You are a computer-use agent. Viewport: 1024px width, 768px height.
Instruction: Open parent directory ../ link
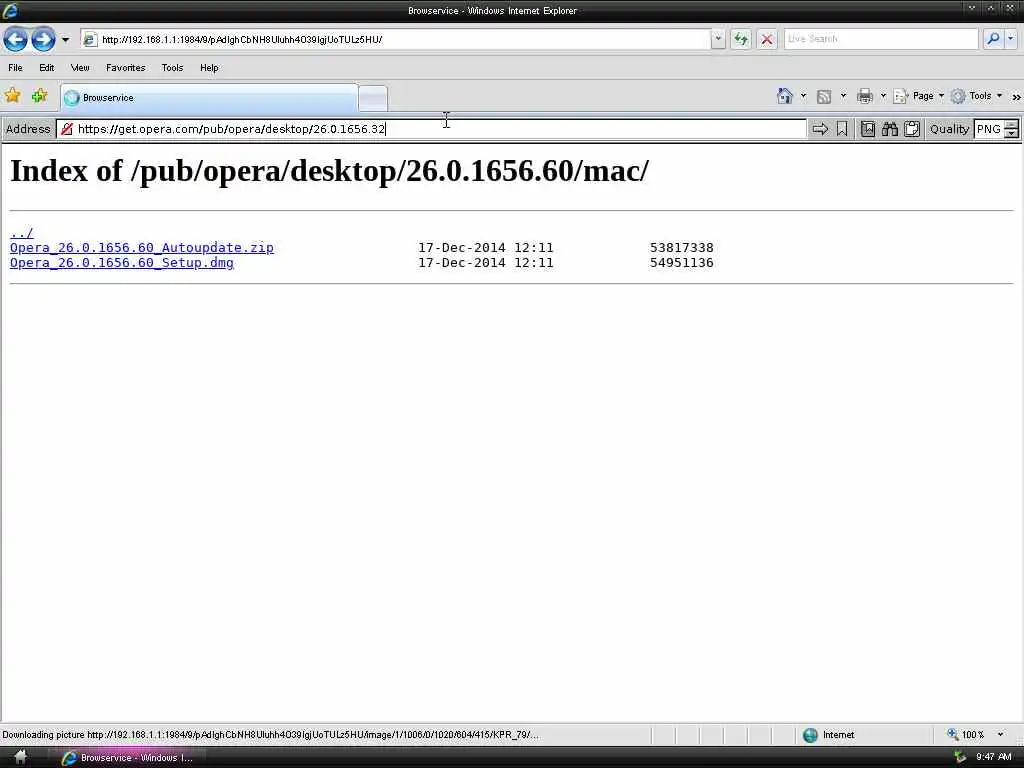[22, 232]
